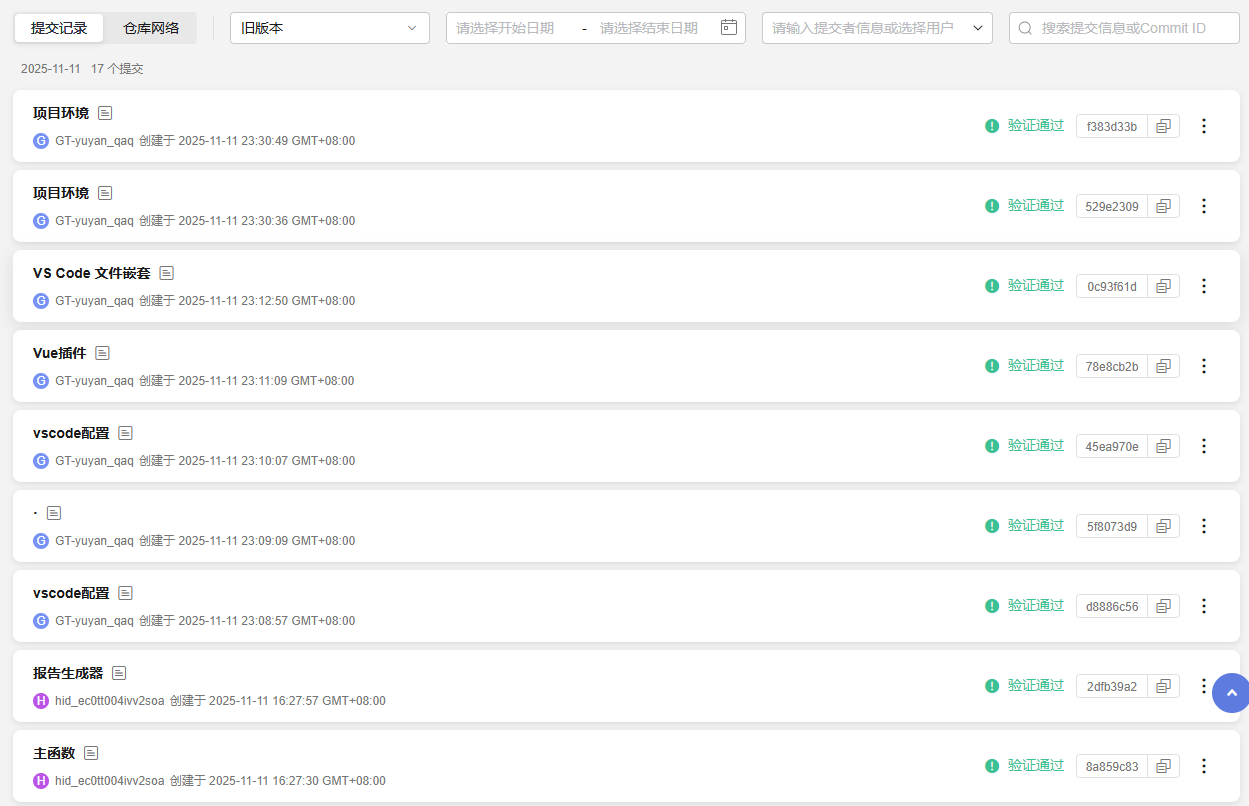
Task: Open more options for commit 5f8073d9
Action: click(1204, 526)
